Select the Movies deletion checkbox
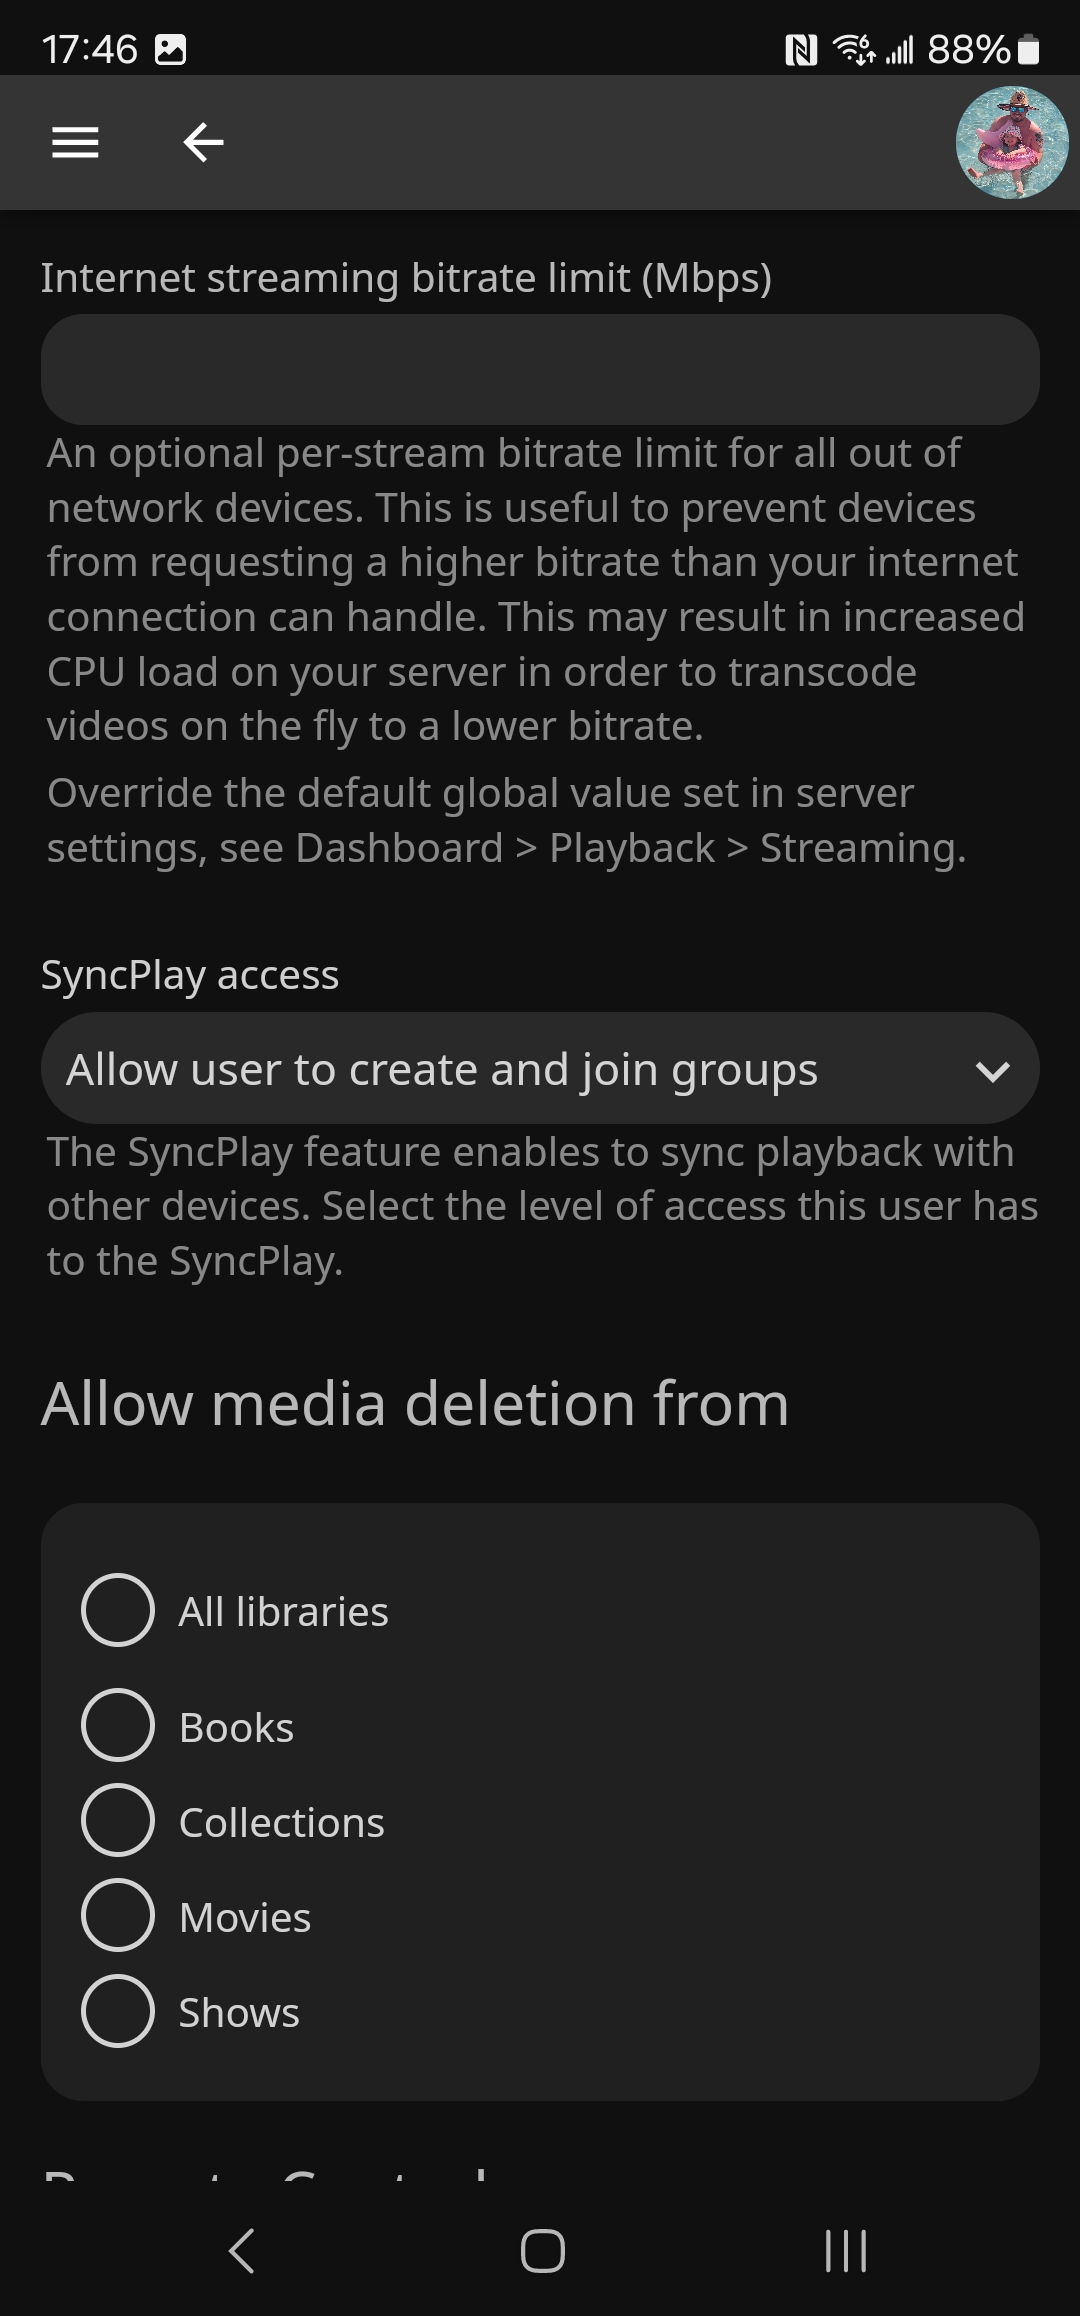 point(118,1915)
